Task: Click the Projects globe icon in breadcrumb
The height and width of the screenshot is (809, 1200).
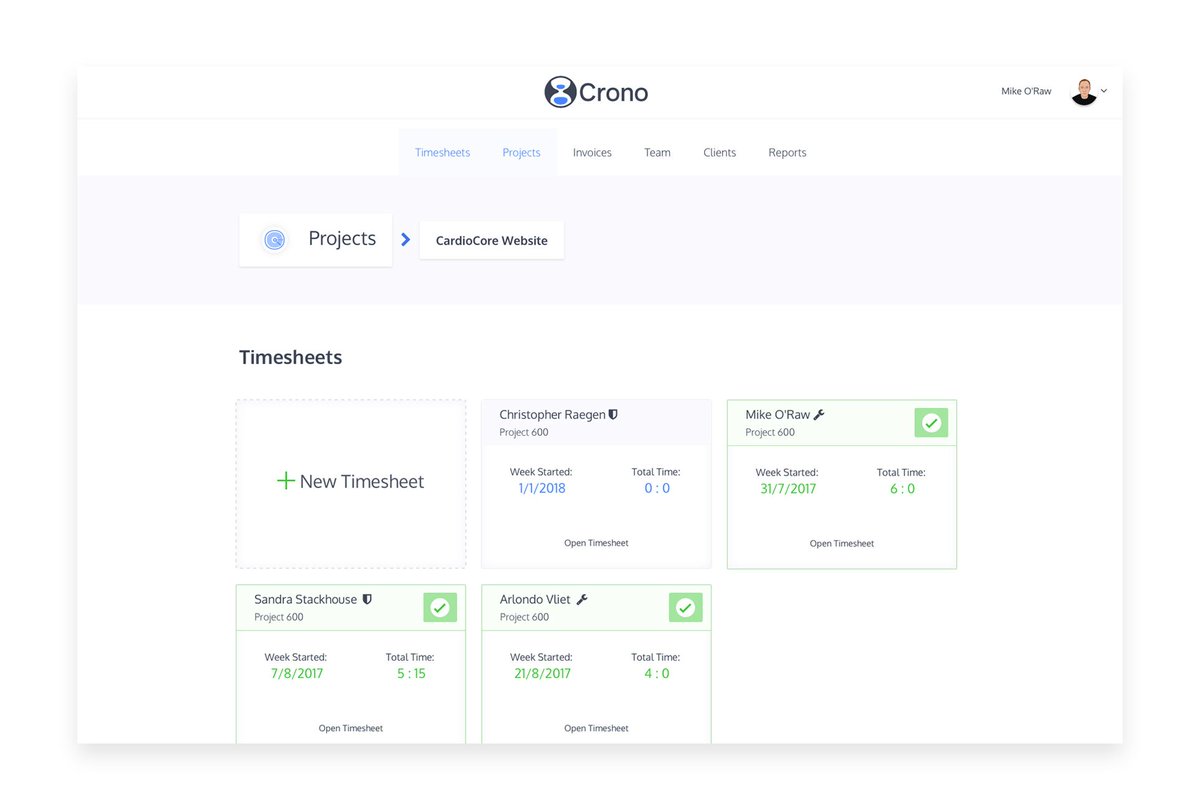Action: click(274, 239)
